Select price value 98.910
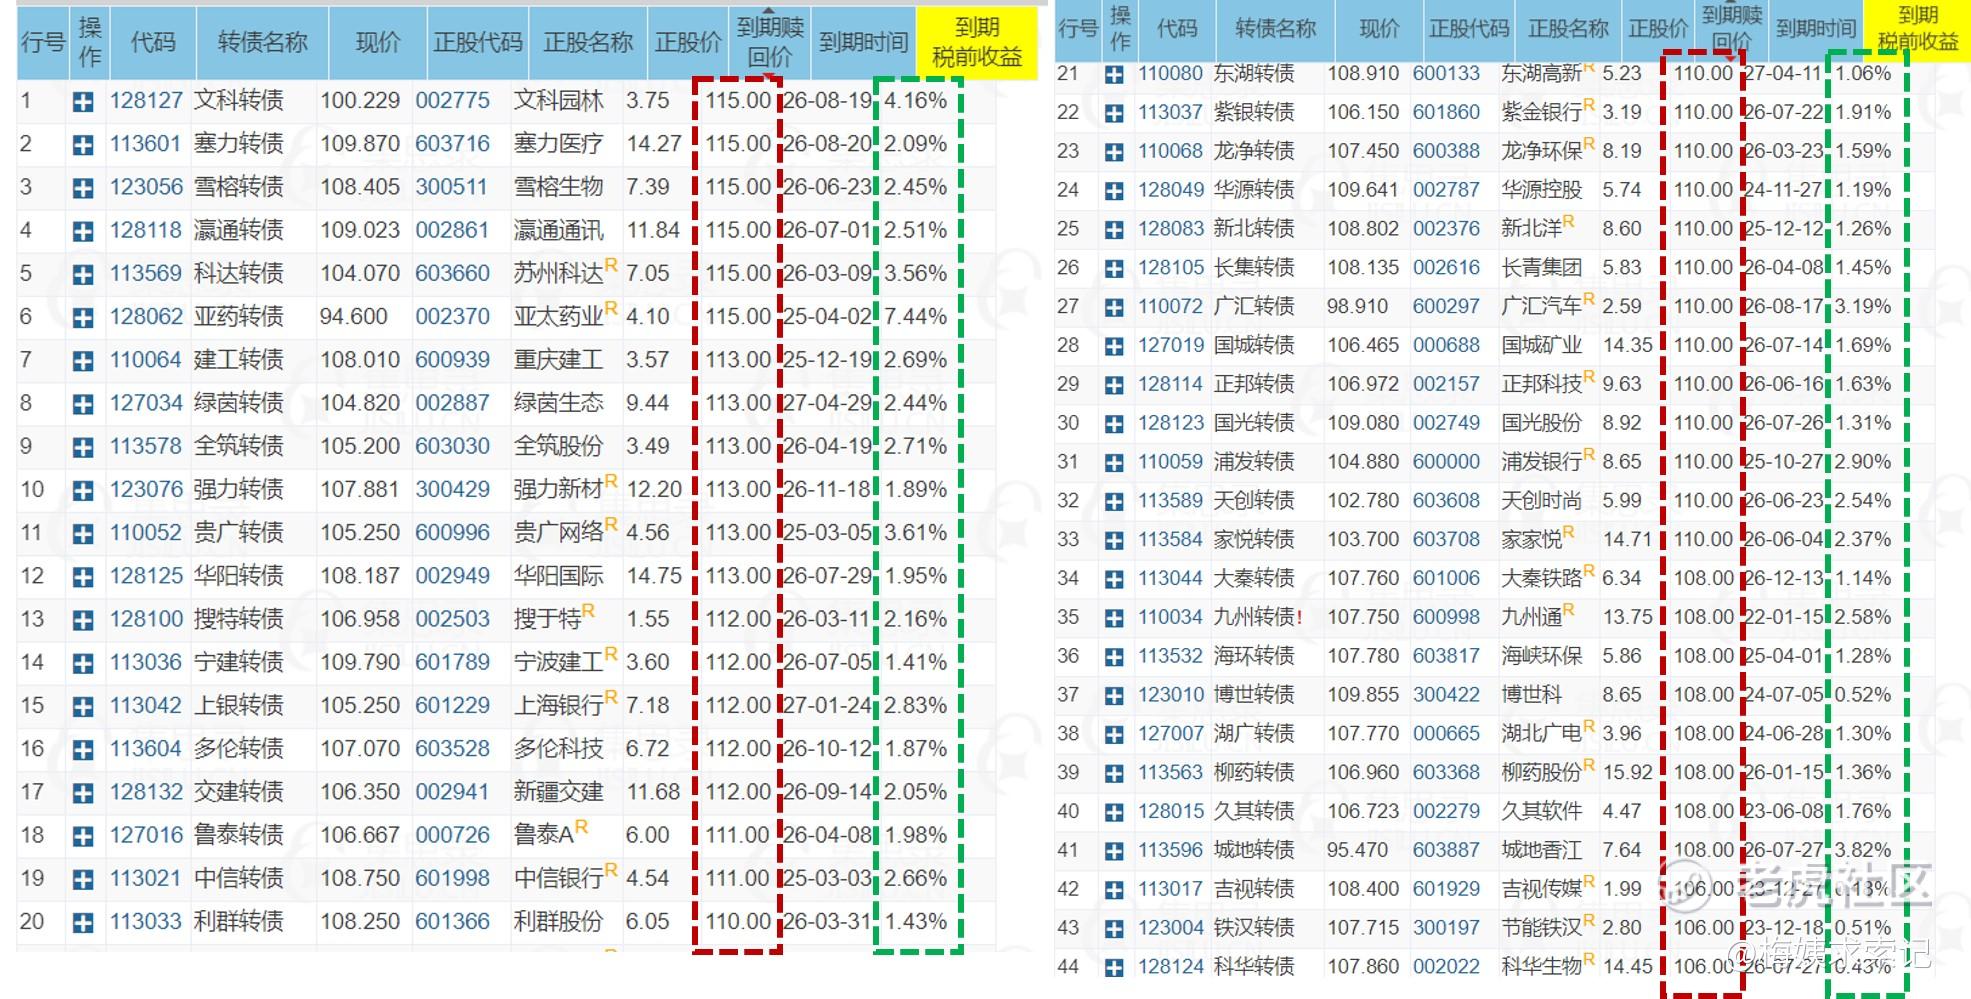The image size is (1971, 999). point(1358,307)
